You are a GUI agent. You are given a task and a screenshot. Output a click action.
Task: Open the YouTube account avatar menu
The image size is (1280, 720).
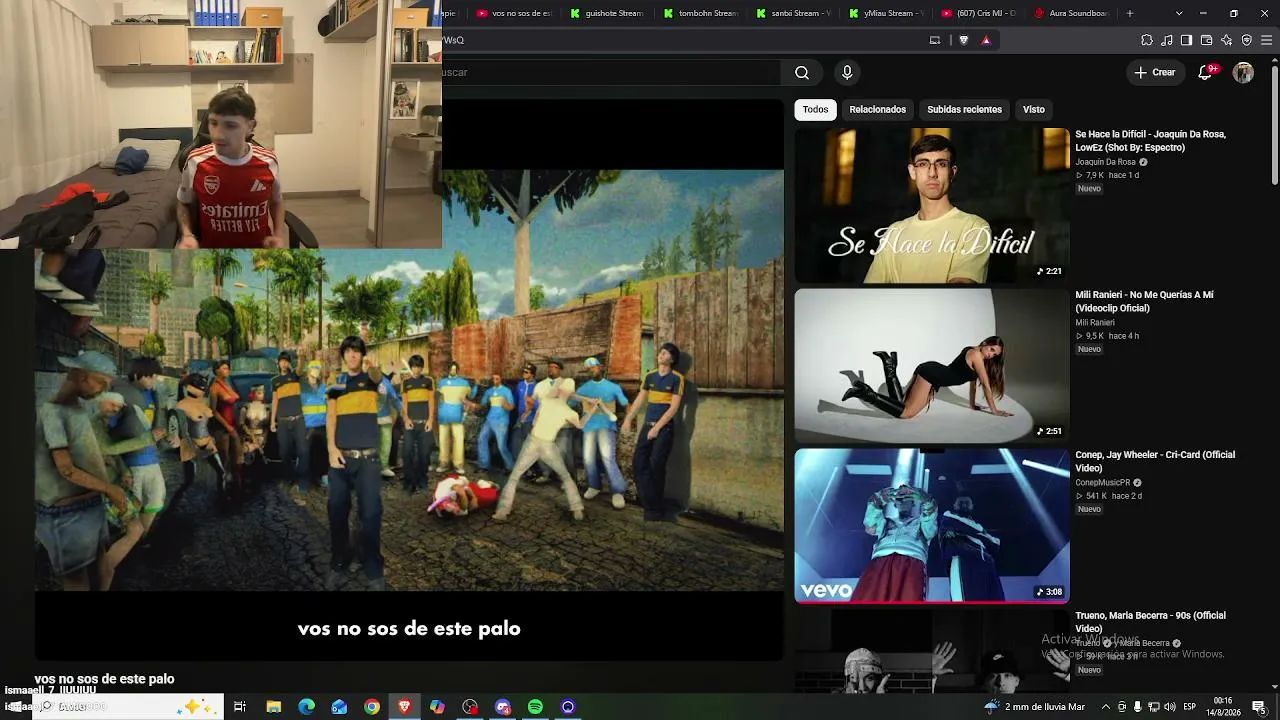[1243, 72]
